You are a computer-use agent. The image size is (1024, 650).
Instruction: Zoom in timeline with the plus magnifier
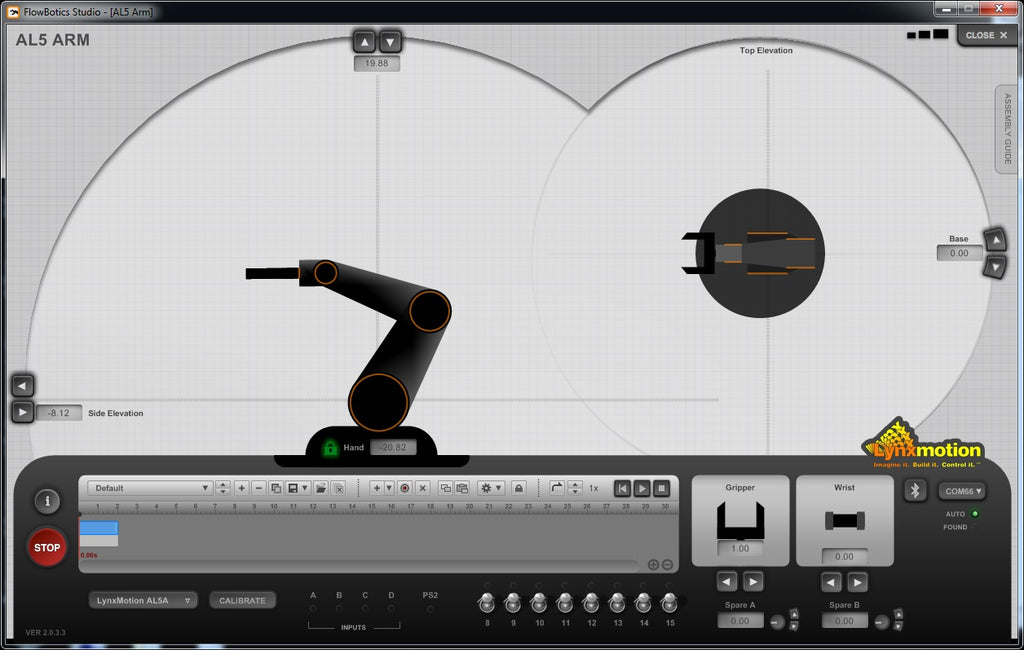[x=653, y=565]
